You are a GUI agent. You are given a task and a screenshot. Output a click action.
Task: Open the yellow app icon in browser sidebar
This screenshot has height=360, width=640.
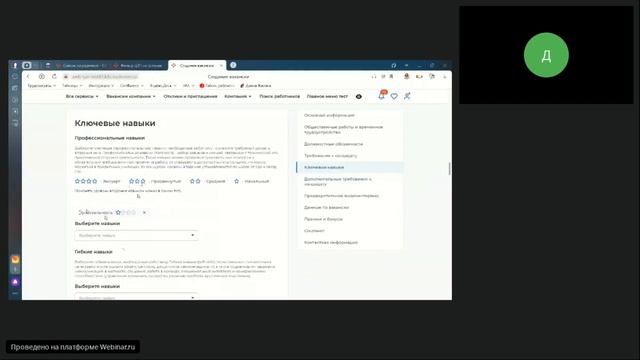15,260
